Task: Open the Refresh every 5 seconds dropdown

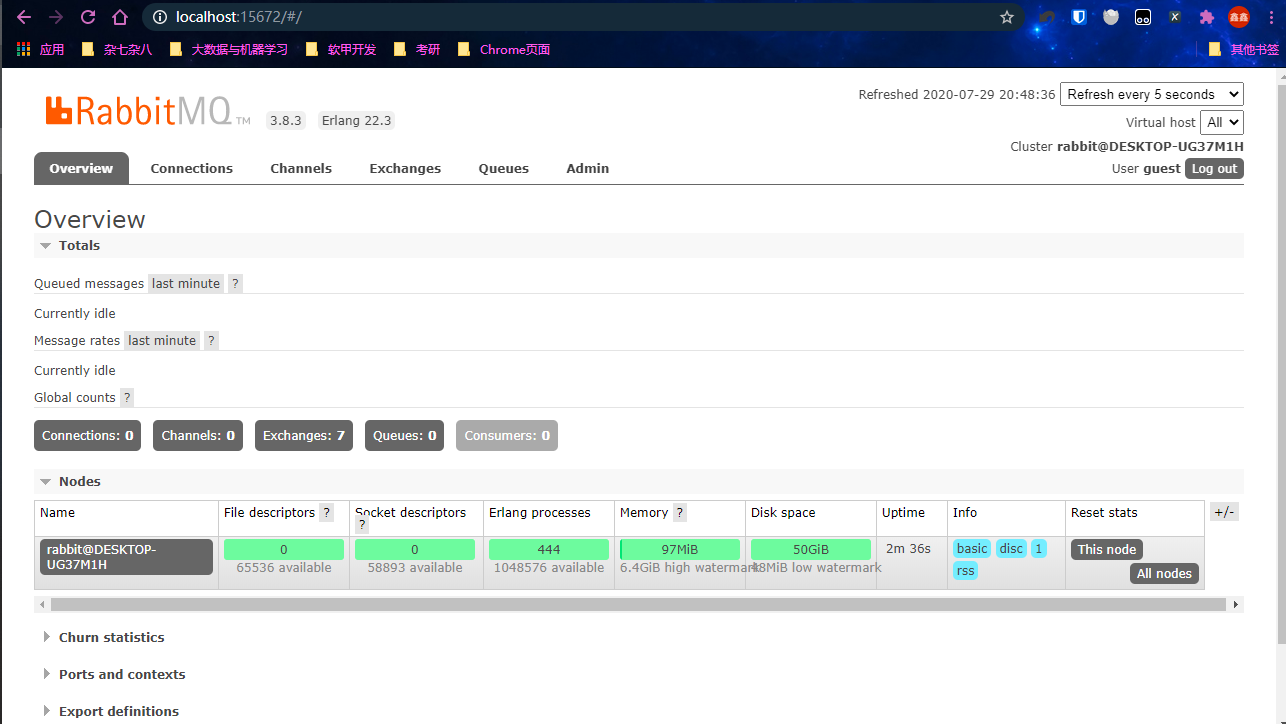Action: point(1151,94)
